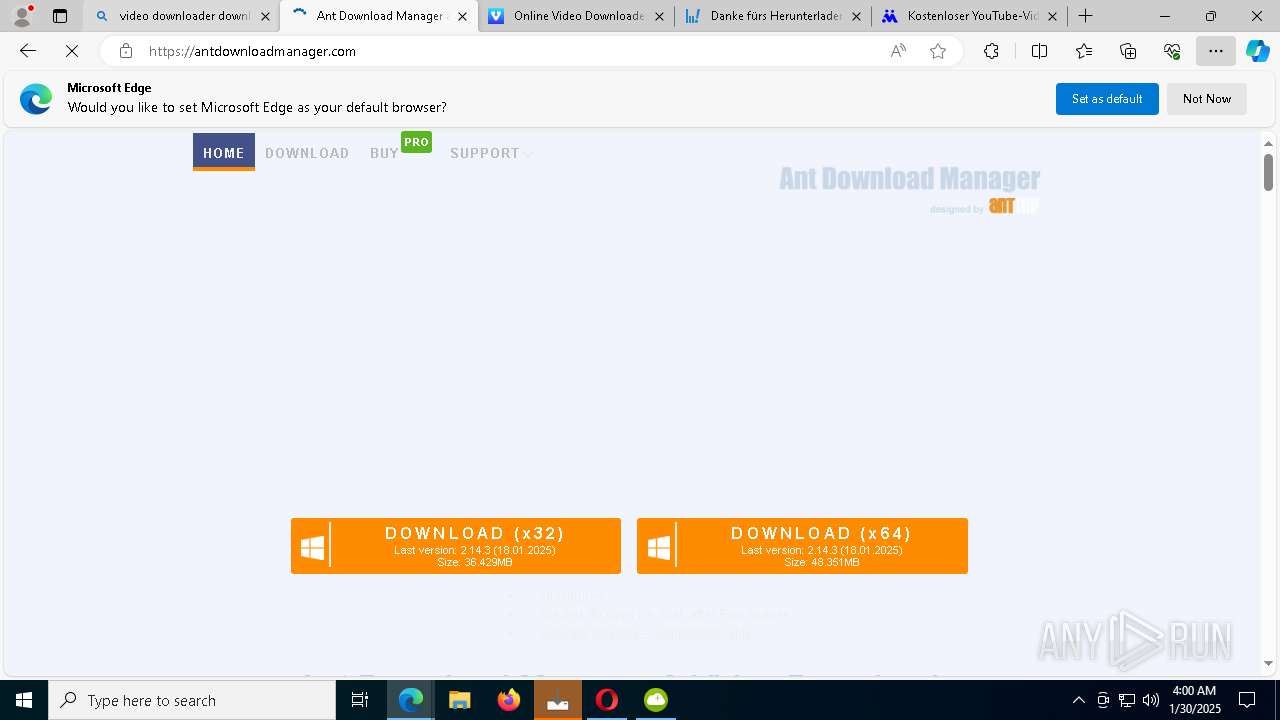Viewport: 1280px width, 720px height.
Task: Open the Windows Start menu
Action: coord(24,700)
